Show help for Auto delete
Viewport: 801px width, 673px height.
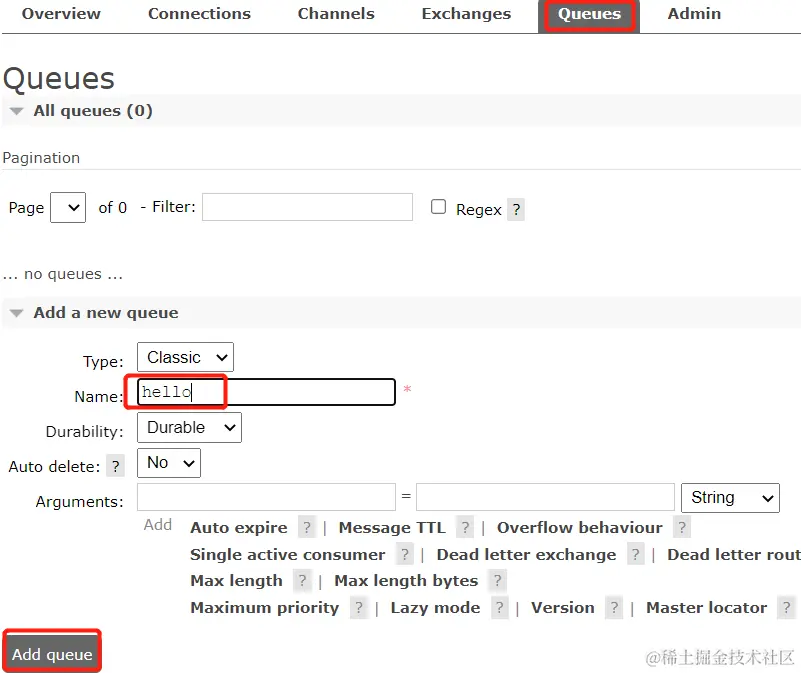[x=115, y=467]
